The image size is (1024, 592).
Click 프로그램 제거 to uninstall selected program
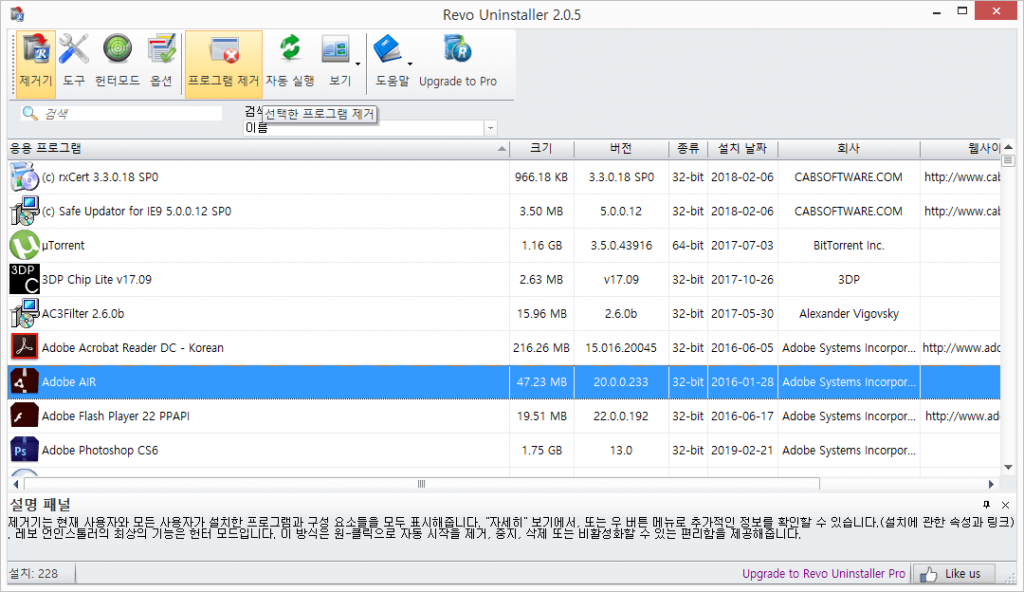pyautogui.click(x=223, y=63)
